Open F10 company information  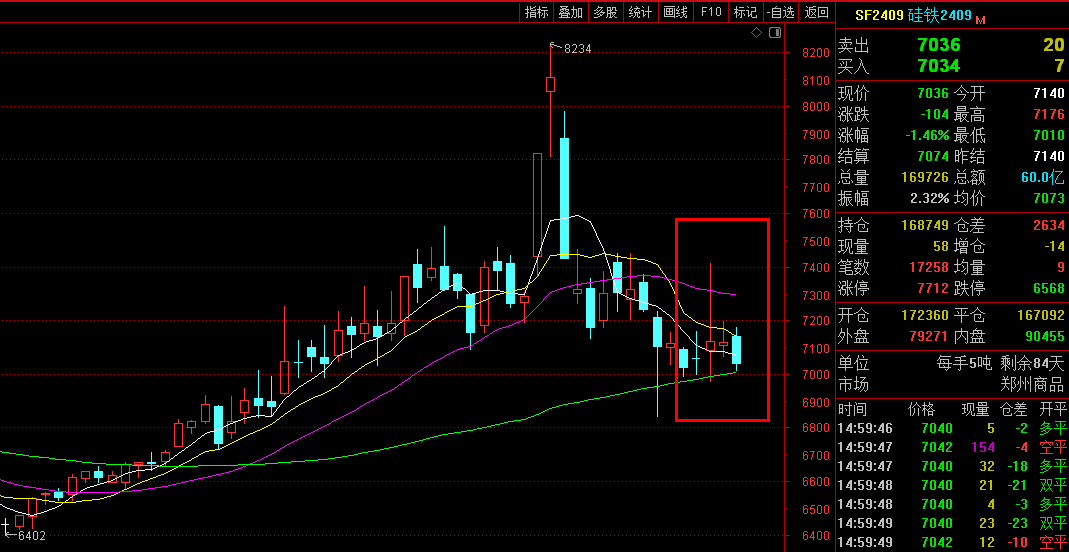[711, 12]
